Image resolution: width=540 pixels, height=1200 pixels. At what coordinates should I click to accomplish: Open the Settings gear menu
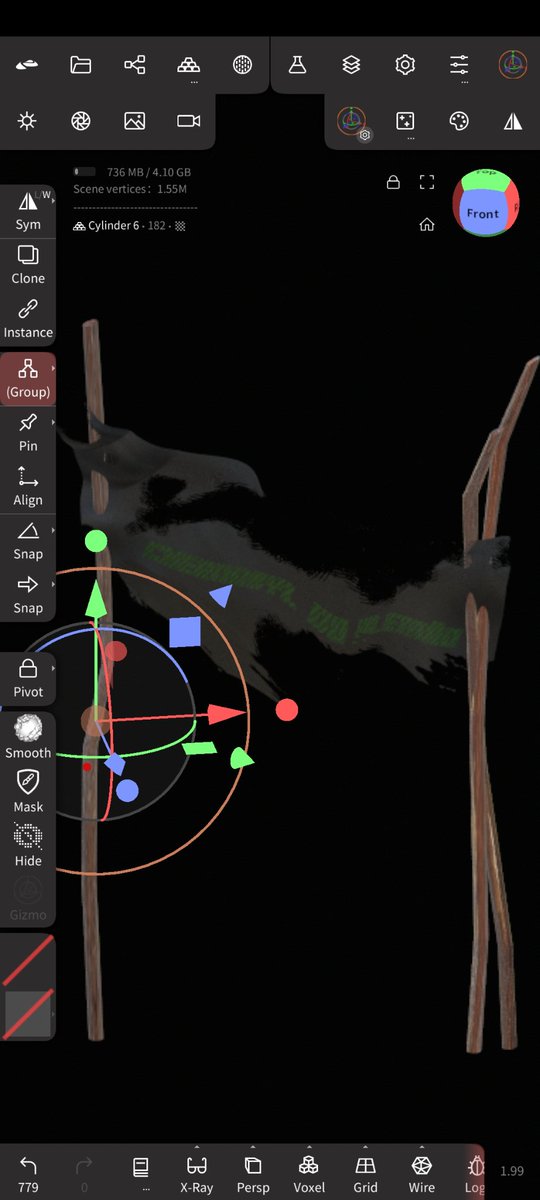[405, 65]
